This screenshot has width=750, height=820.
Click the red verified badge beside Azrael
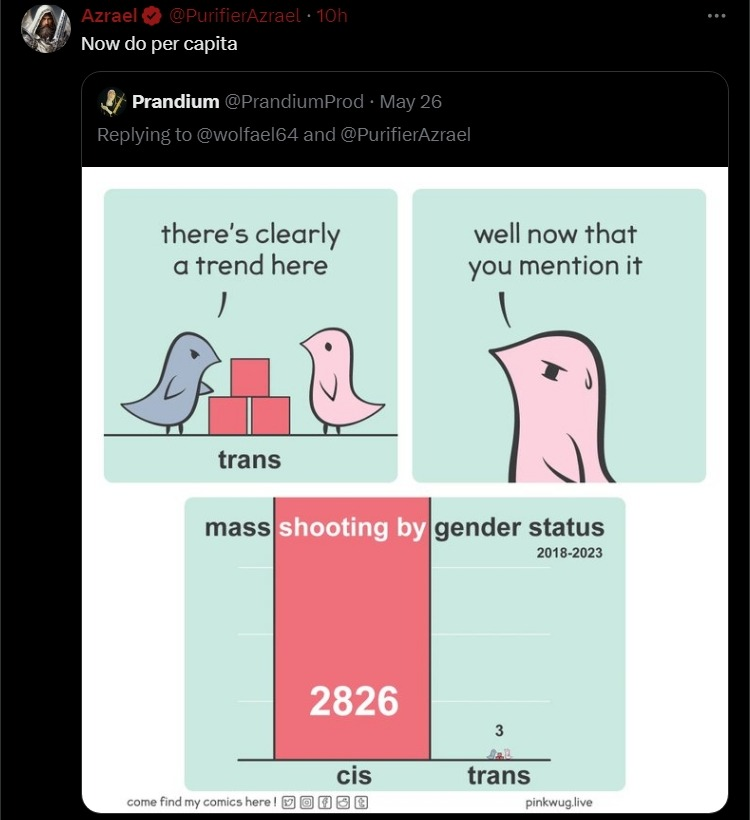click(152, 16)
